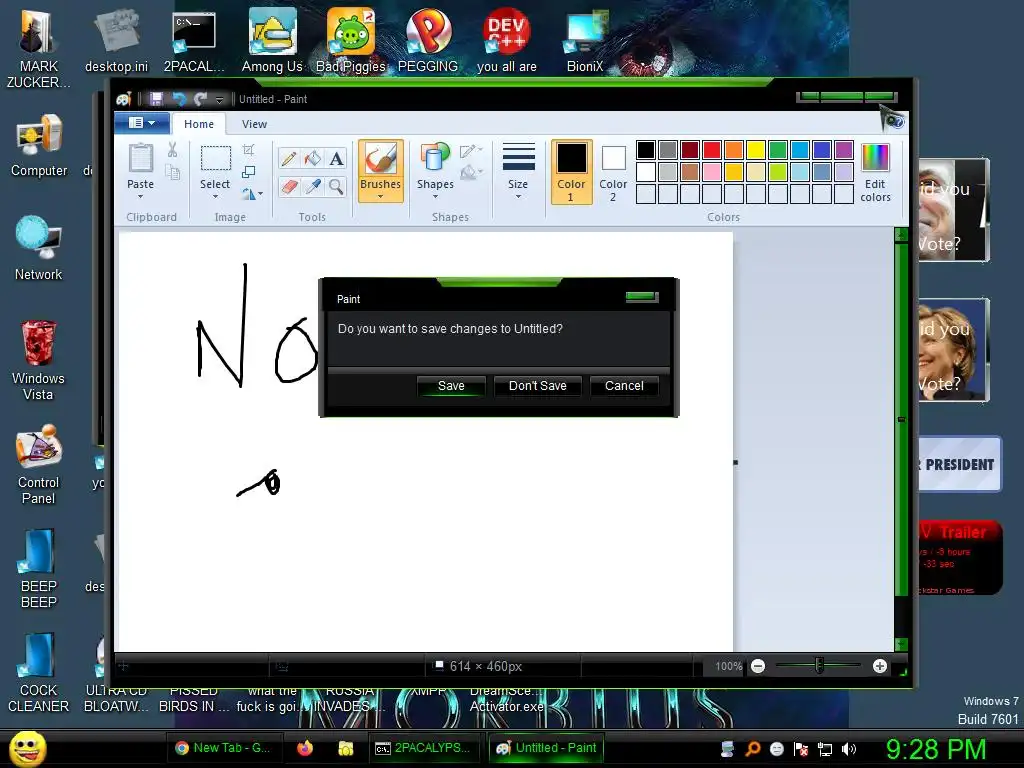Image resolution: width=1024 pixels, height=768 pixels.
Task: Pick the green color swatch
Action: coord(778,150)
